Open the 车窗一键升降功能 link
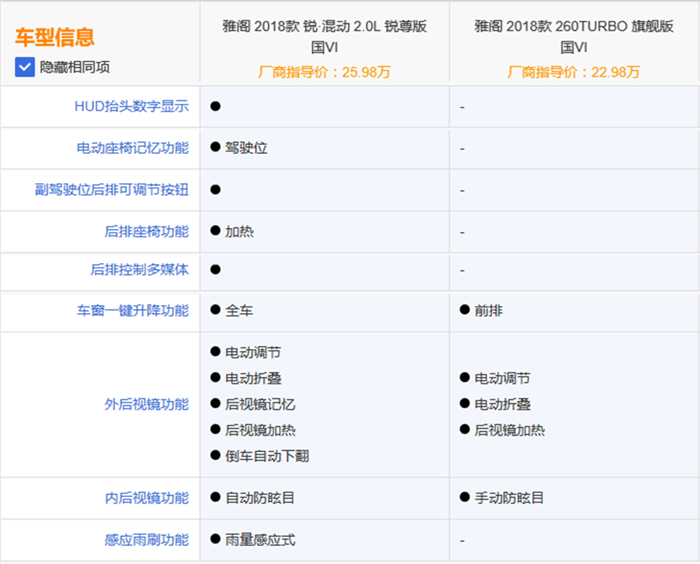700x564 pixels. [133, 310]
